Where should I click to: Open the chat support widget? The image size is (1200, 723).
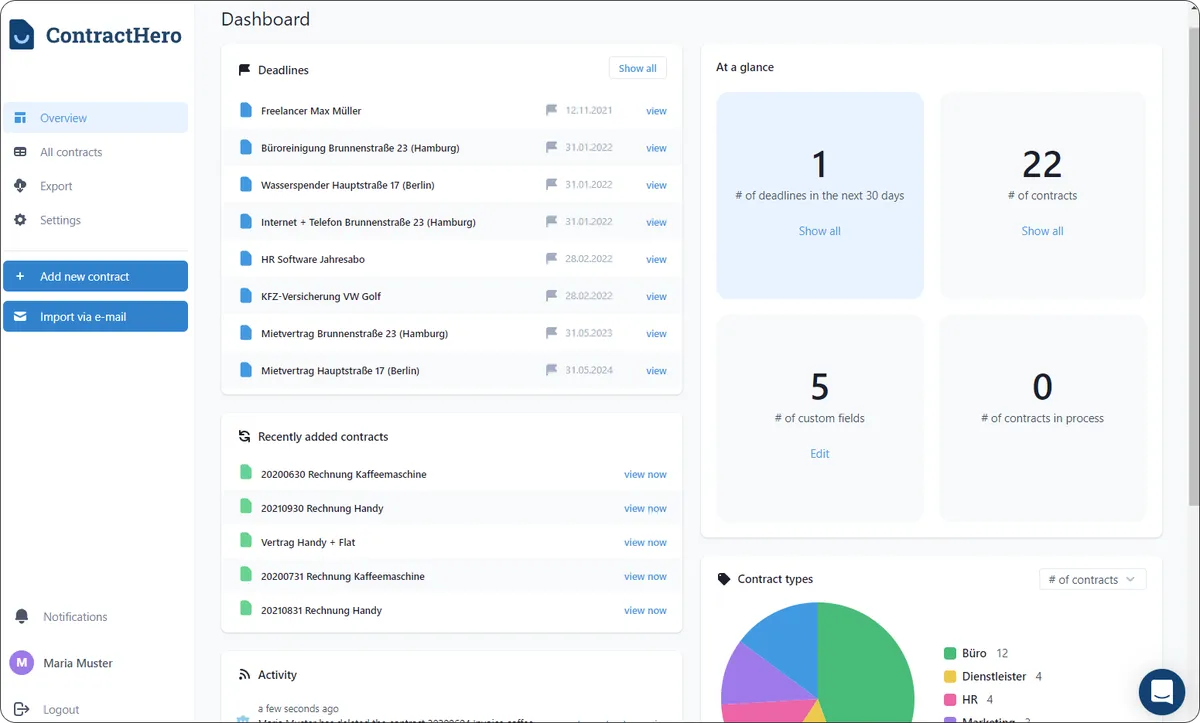point(1161,691)
